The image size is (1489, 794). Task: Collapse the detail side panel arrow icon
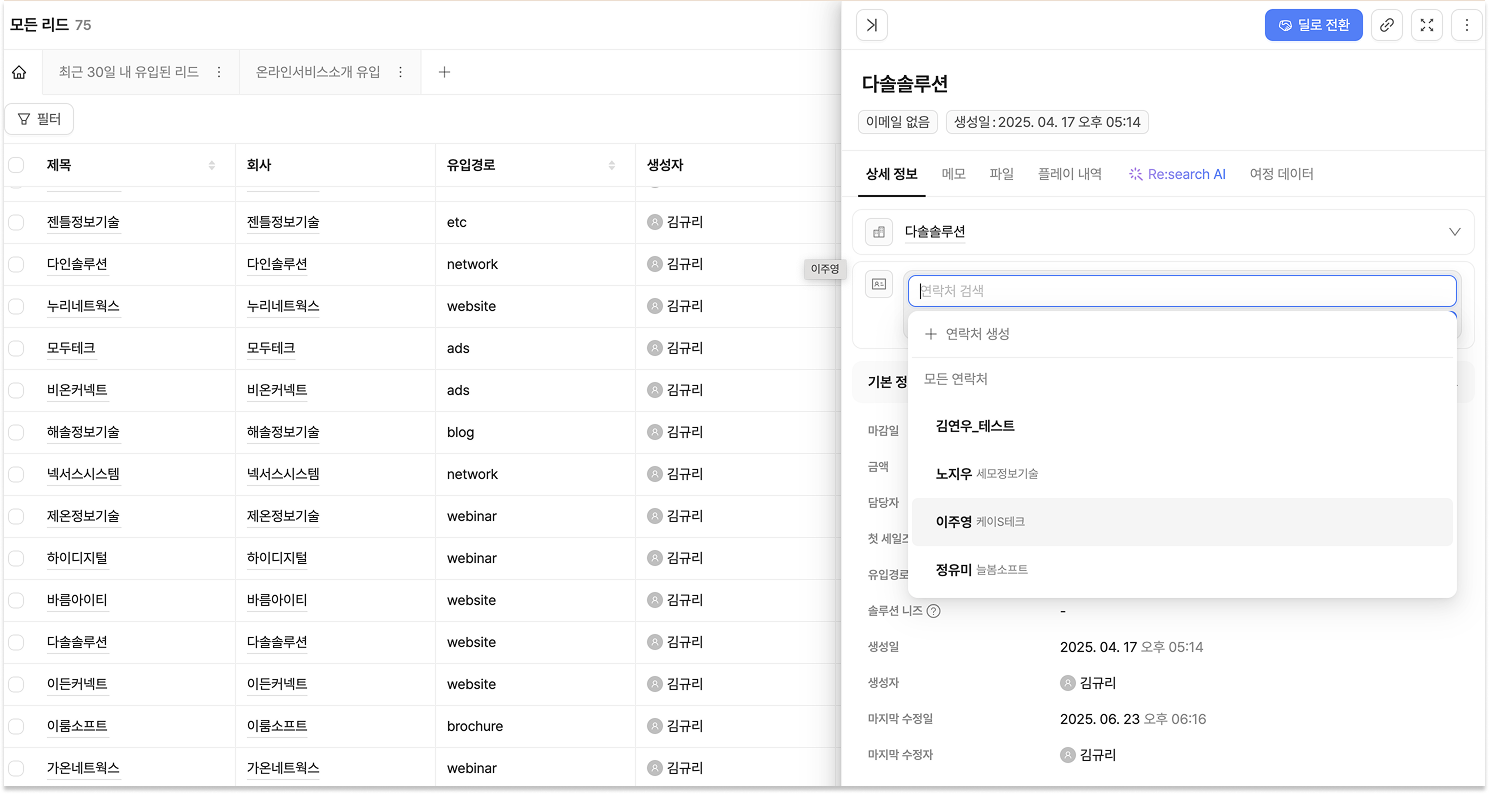point(871,26)
